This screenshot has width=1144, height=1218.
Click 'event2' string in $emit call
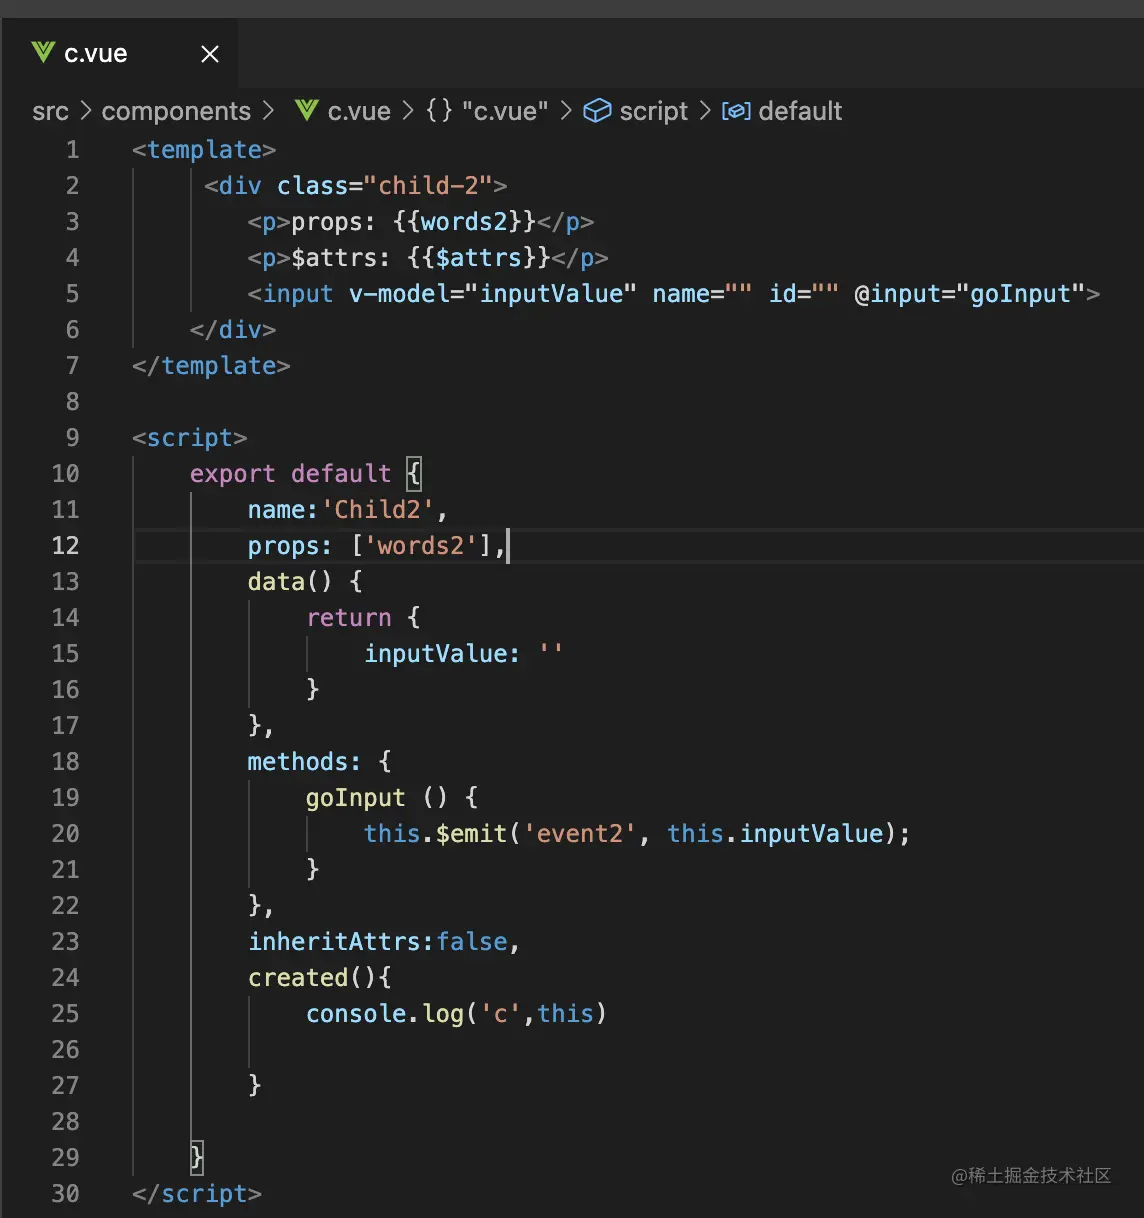point(580,834)
